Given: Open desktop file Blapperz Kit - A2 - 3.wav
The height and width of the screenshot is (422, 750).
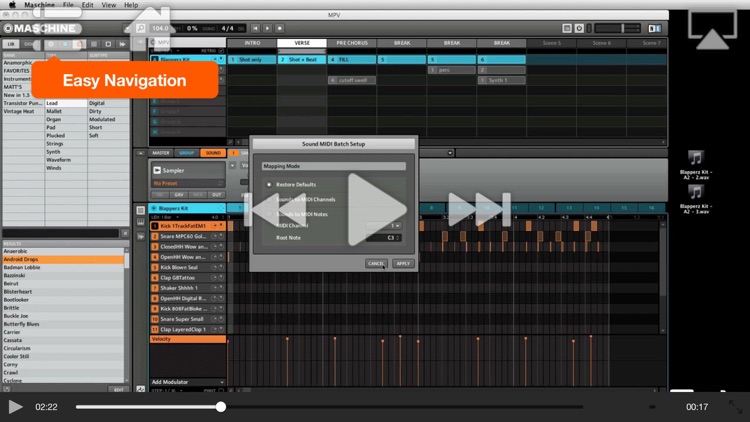Looking at the screenshot, I should tap(696, 200).
